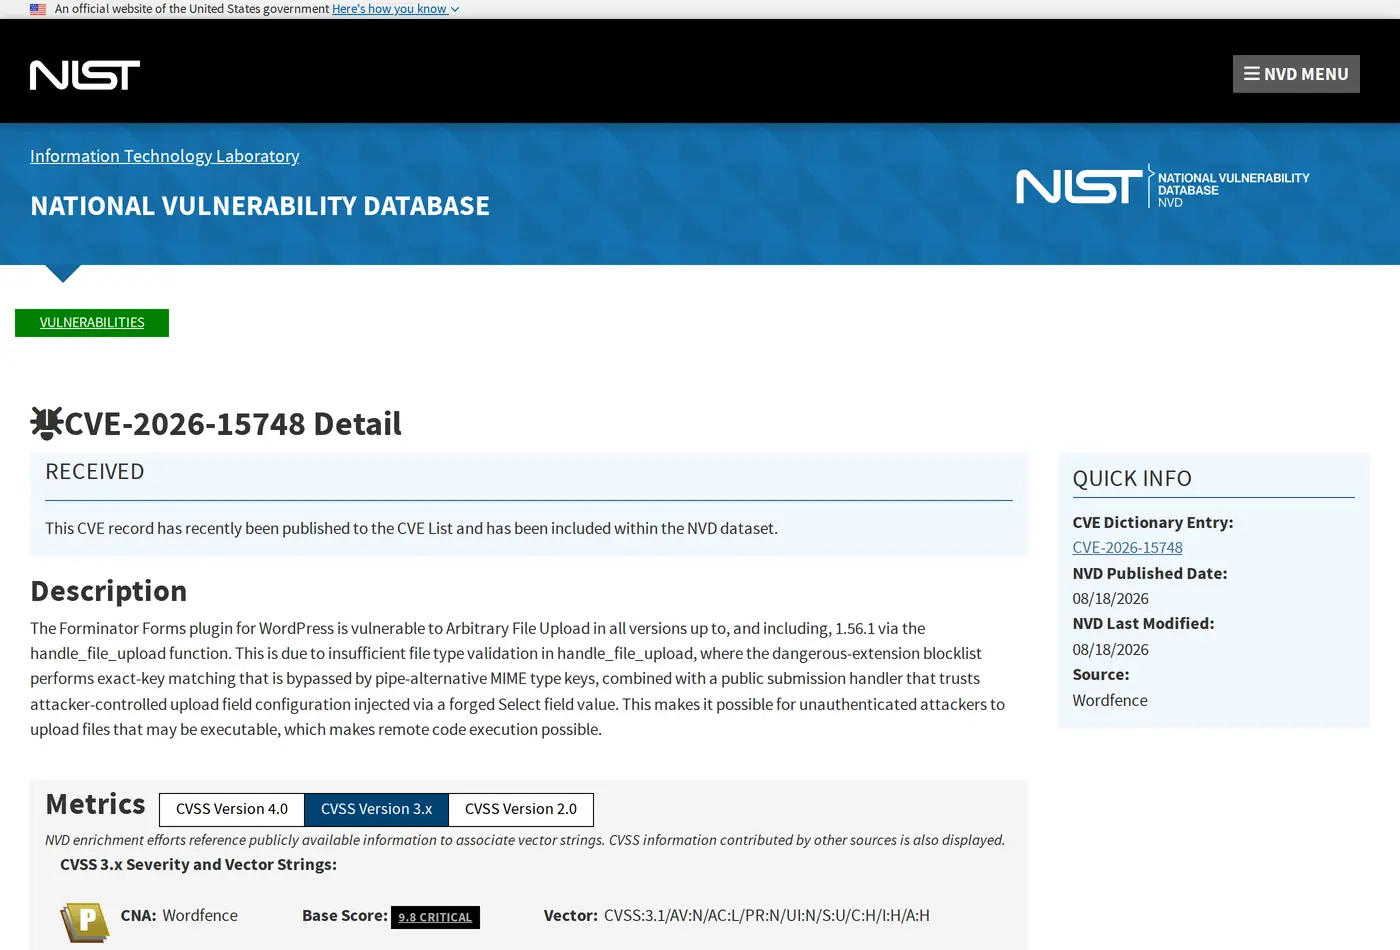Click the CVE-2026-15748 Detail title

click(x=233, y=424)
